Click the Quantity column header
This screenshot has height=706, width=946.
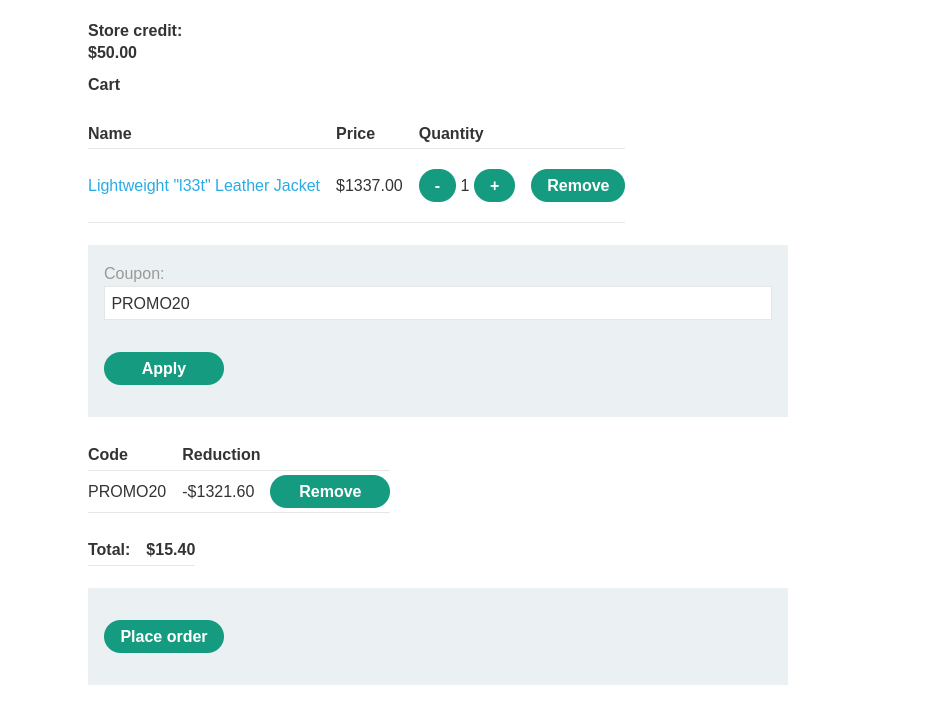(x=451, y=134)
